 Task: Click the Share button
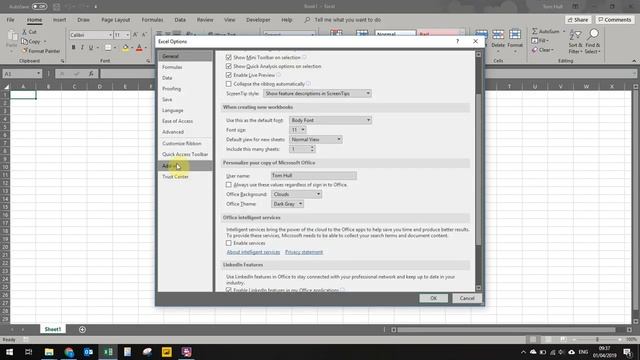pos(578,20)
